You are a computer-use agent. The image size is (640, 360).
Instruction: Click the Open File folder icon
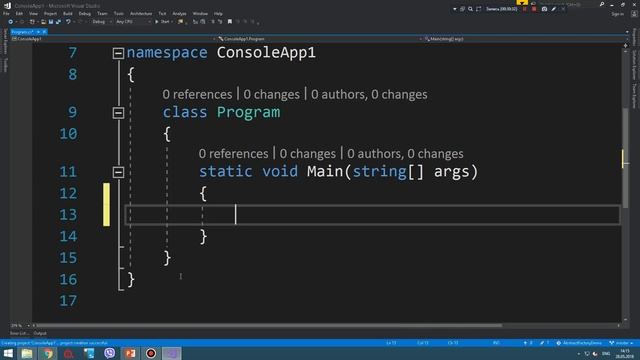[x=43, y=22]
